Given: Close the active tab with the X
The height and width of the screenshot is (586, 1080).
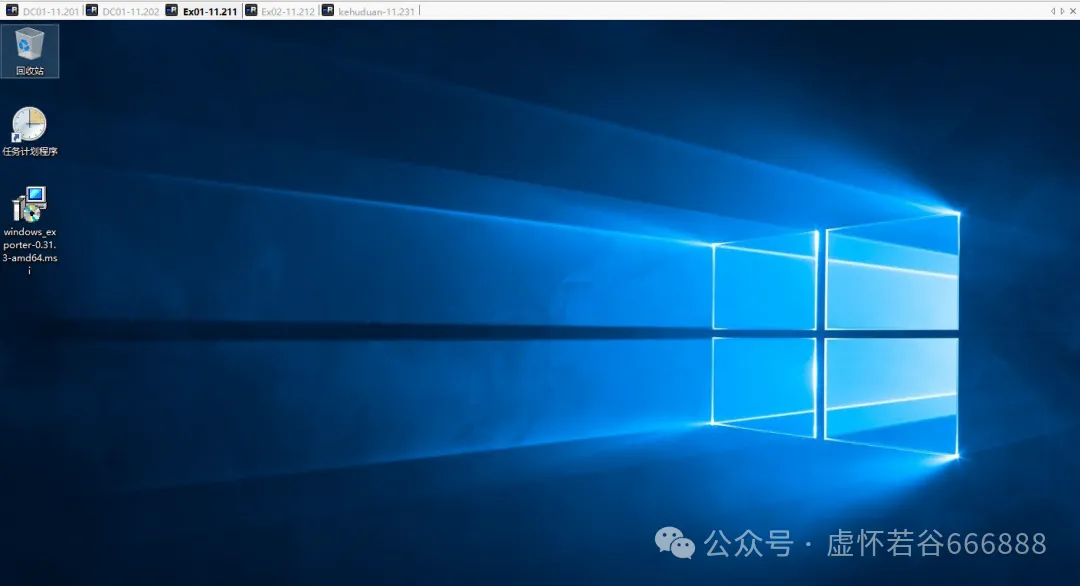Looking at the screenshot, I should click(x=1073, y=11).
